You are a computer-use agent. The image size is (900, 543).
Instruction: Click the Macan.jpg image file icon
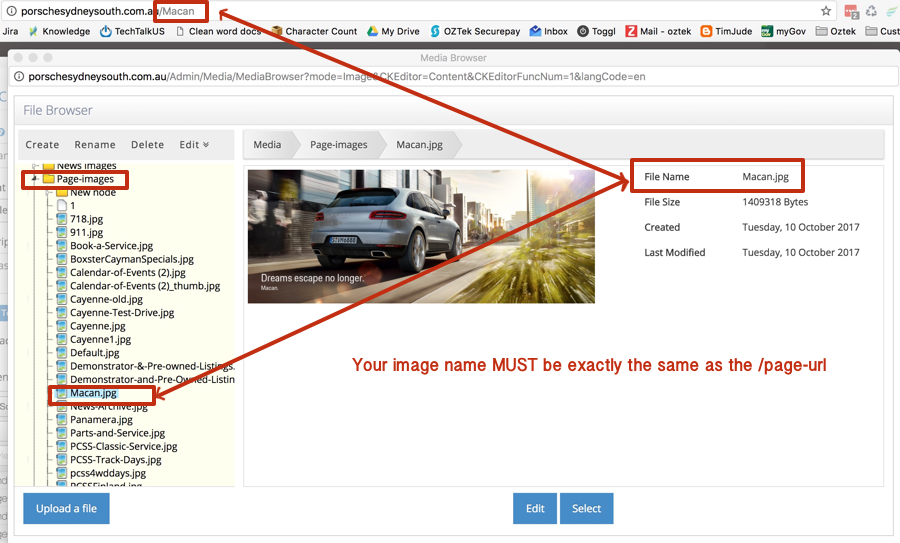click(x=62, y=393)
